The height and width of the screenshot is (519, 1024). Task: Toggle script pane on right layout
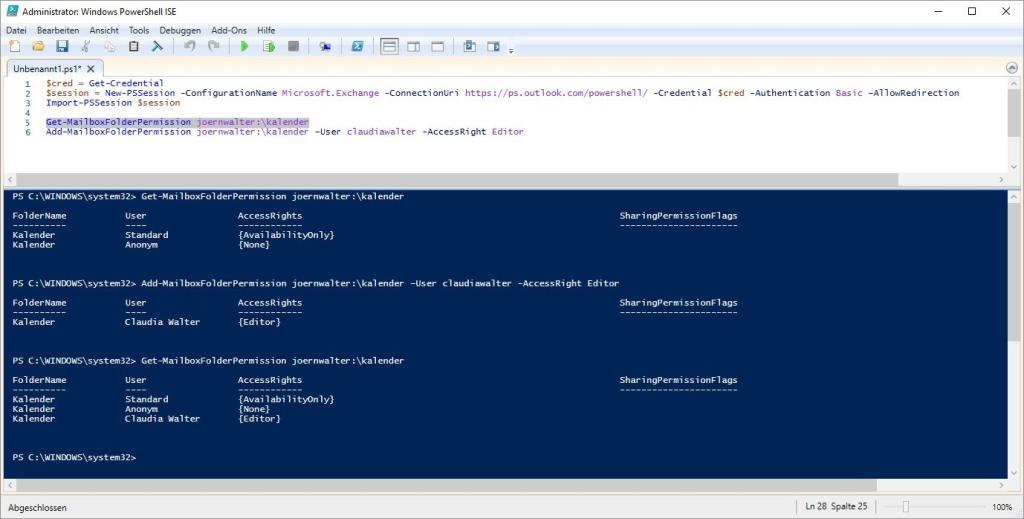[412, 46]
